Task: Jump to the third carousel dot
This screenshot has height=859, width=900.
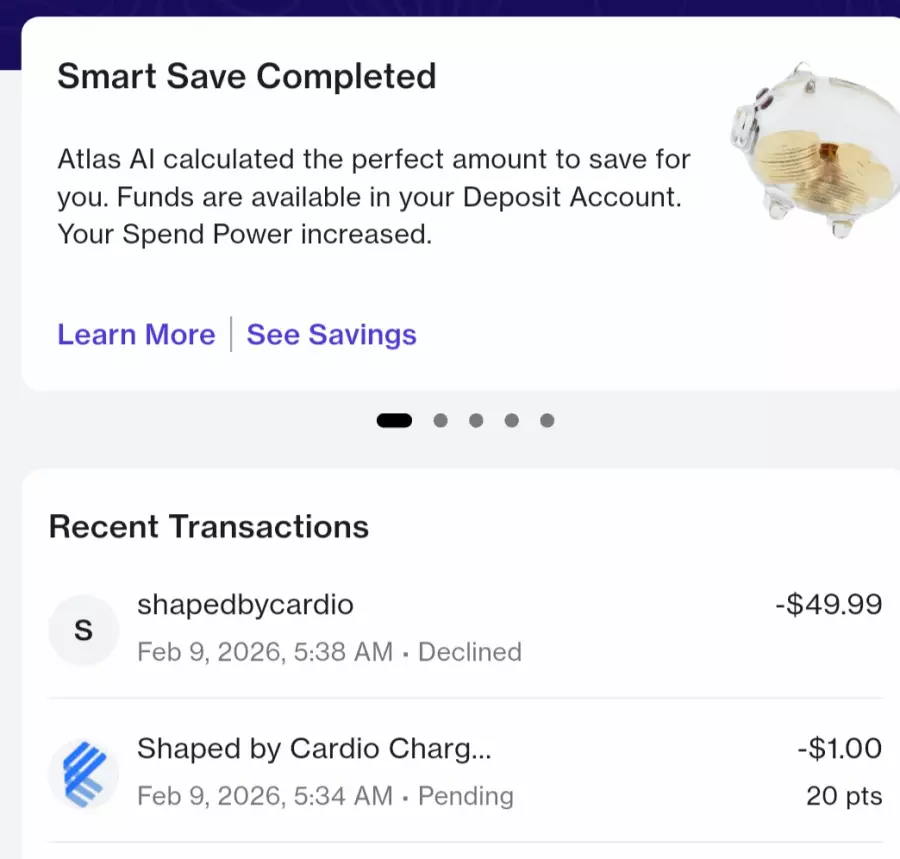Action: tap(476, 421)
